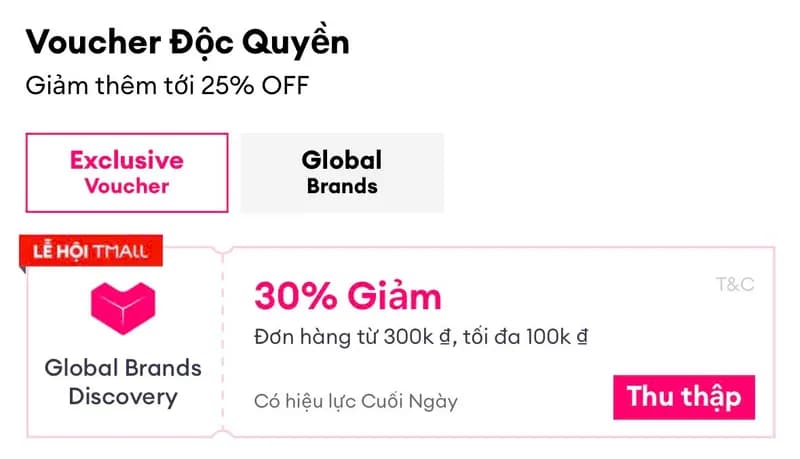Open the T&C terms link
The width and height of the screenshot is (800, 459).
[735, 285]
